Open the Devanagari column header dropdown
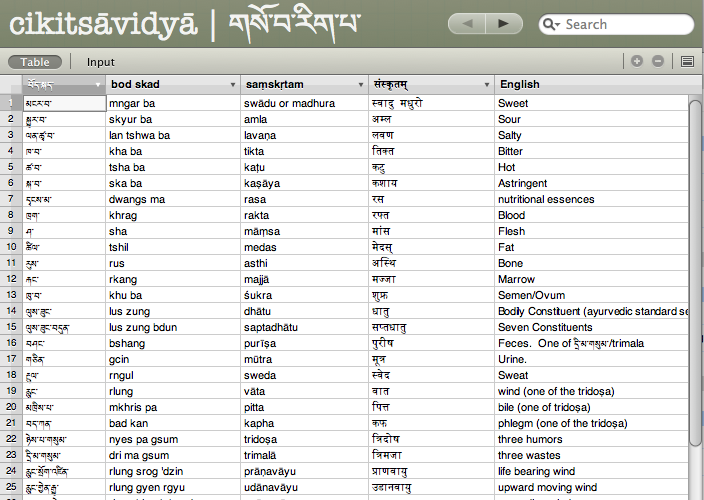 pyautogui.click(x=487, y=85)
